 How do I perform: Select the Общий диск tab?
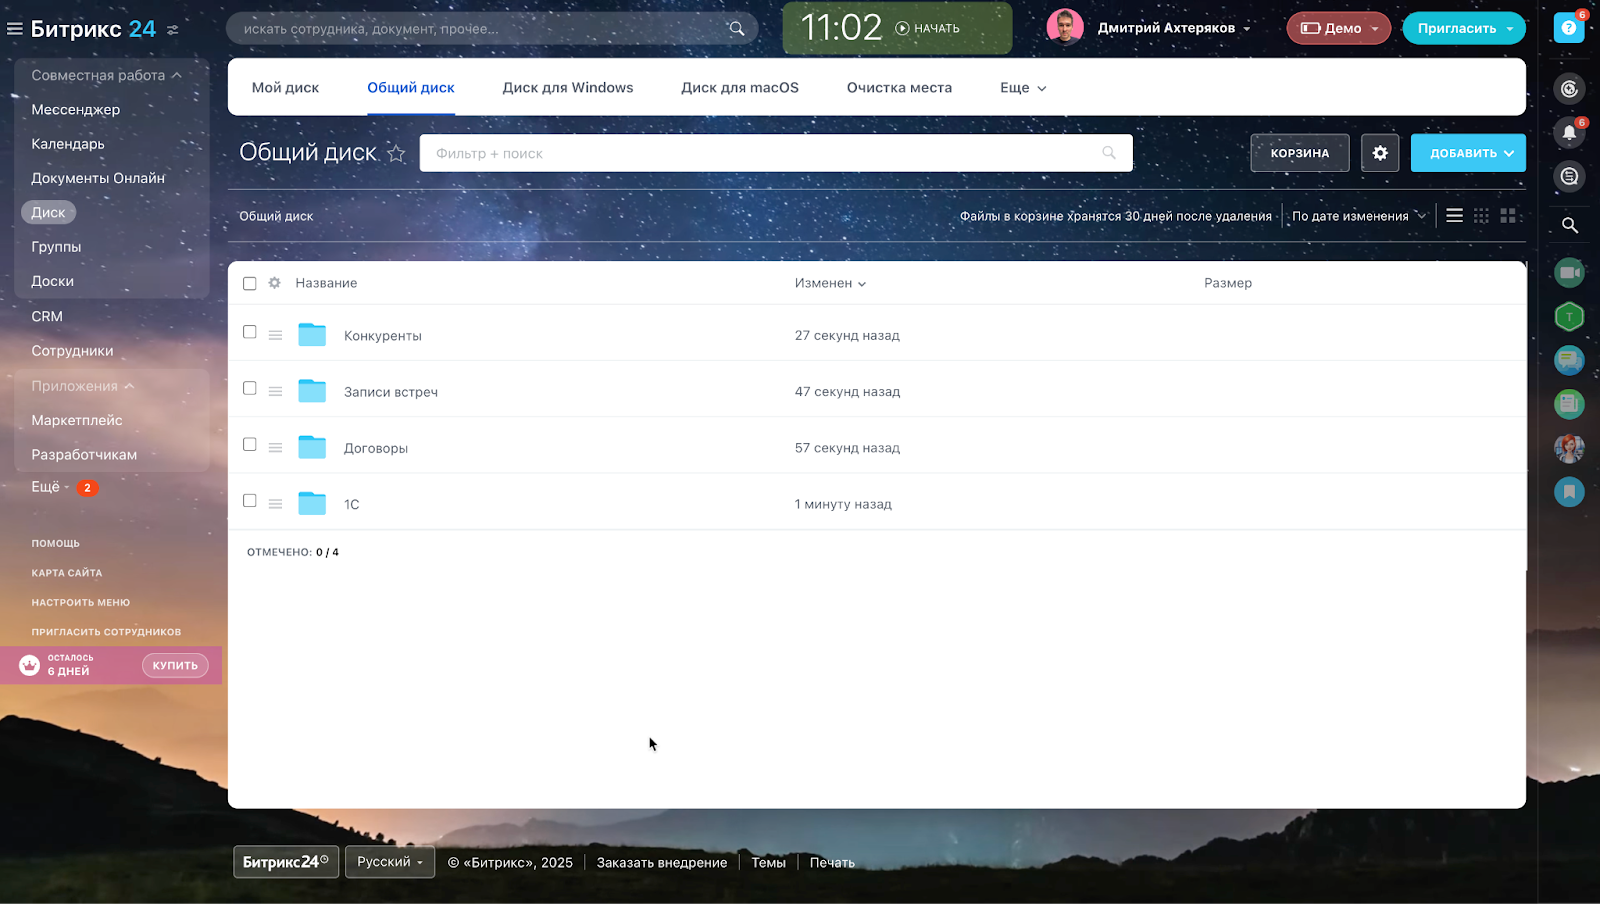(411, 88)
